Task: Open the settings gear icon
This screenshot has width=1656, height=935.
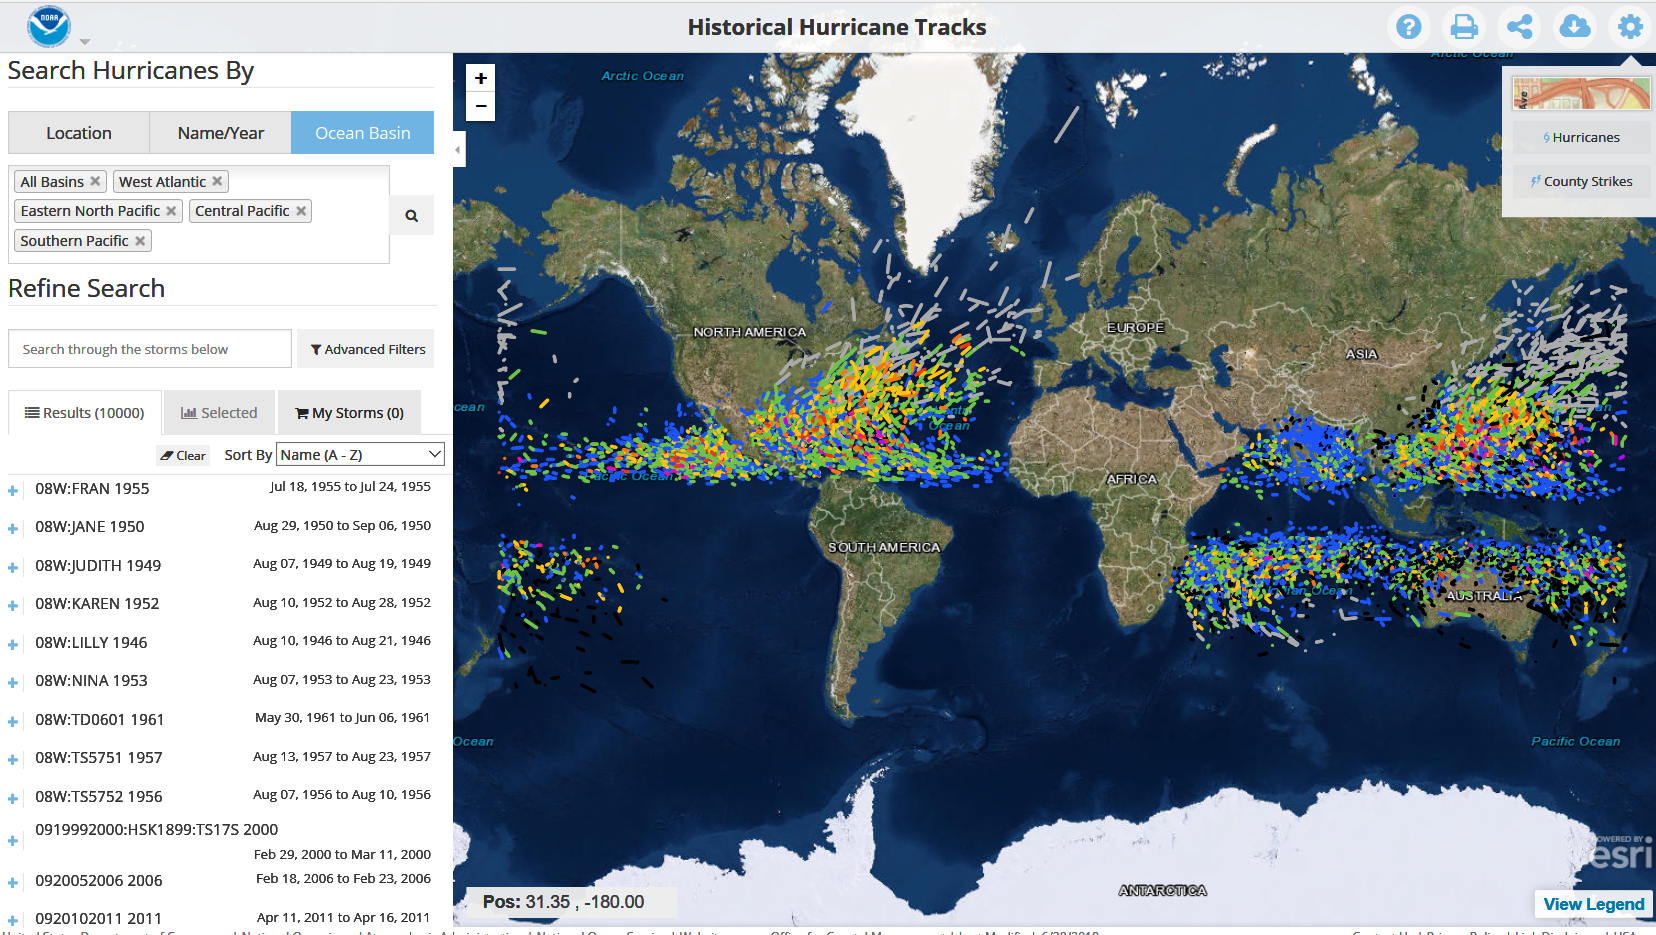Action: tap(1630, 27)
